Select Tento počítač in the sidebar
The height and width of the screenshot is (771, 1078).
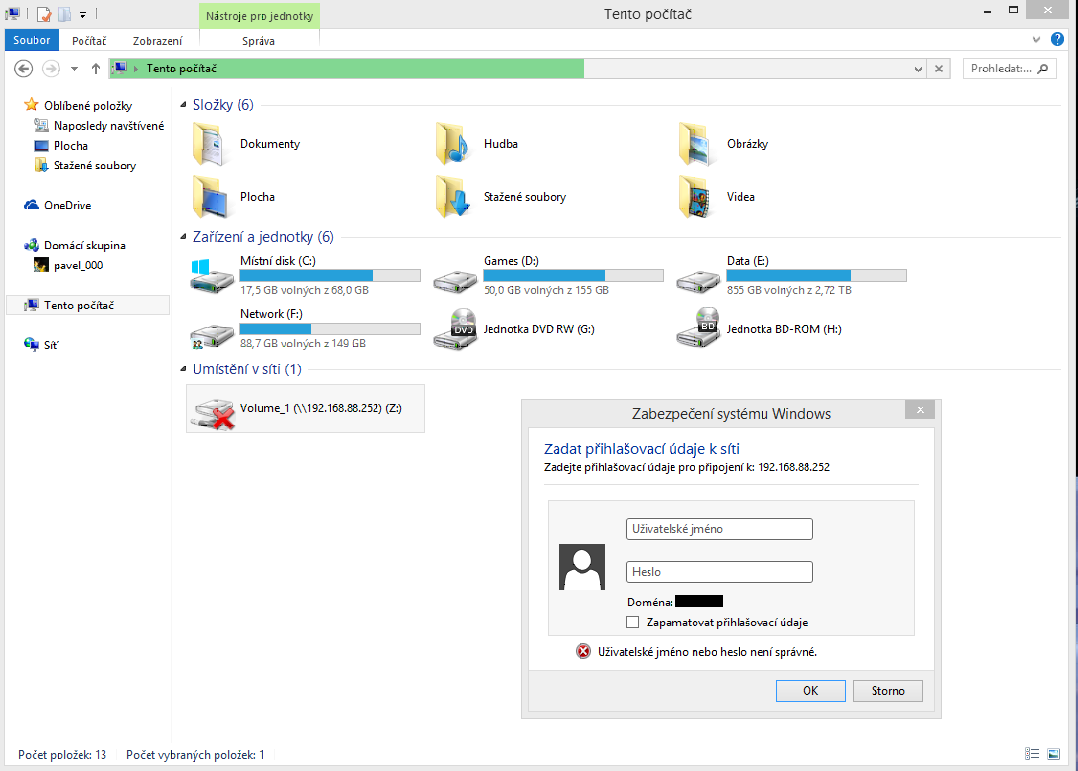(88, 305)
